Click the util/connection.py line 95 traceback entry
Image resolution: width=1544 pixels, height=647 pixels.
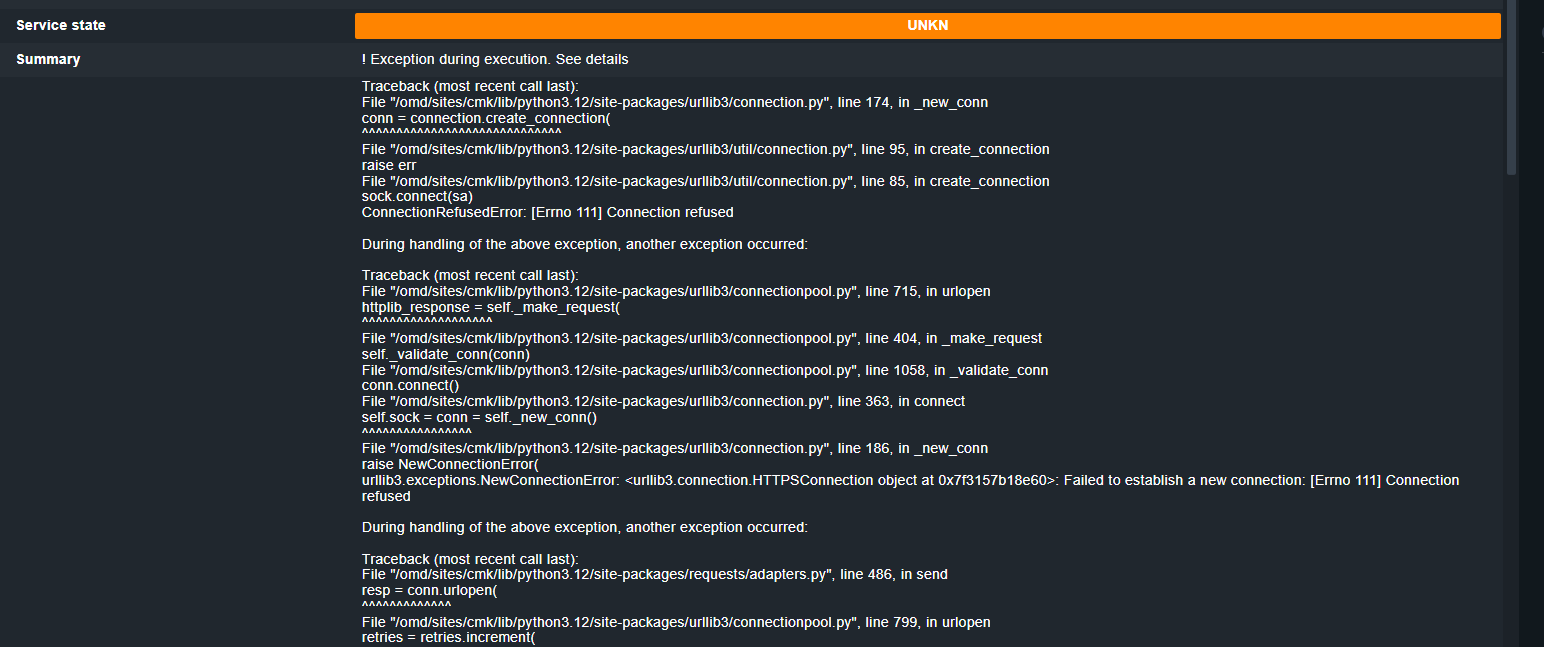click(705, 149)
